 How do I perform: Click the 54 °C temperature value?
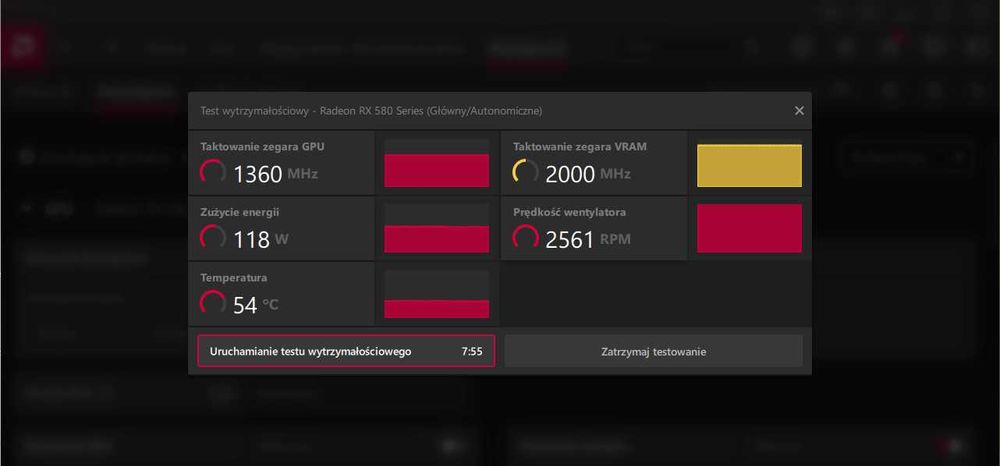point(256,305)
